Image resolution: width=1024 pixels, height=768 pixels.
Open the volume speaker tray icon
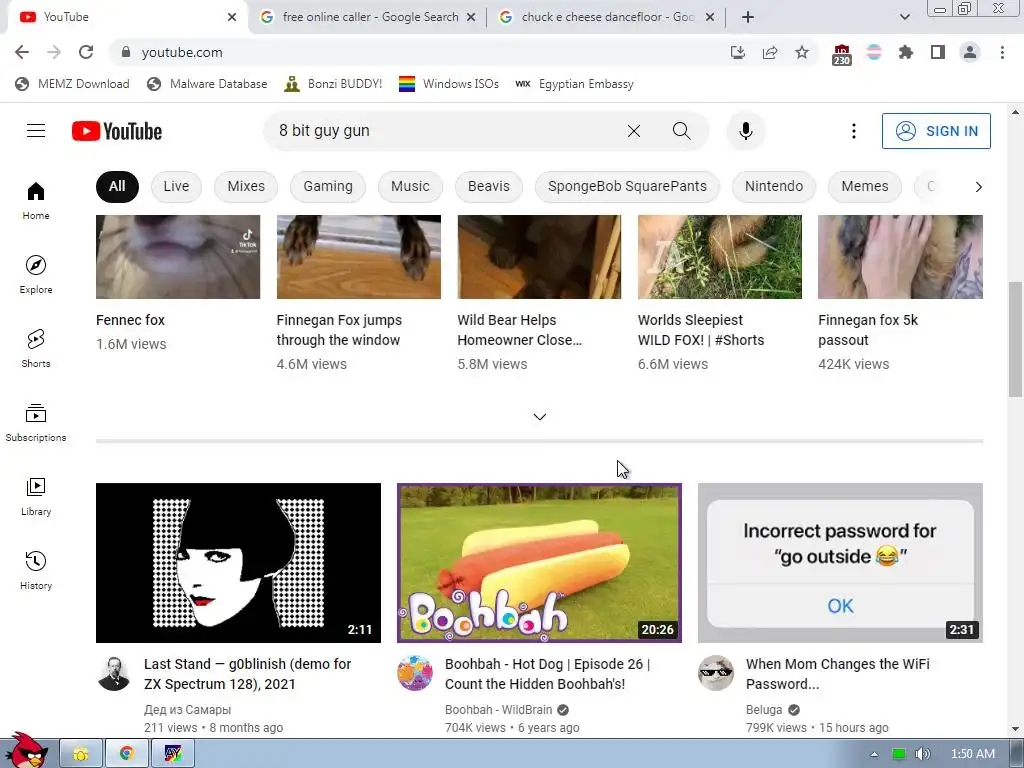coord(922,754)
